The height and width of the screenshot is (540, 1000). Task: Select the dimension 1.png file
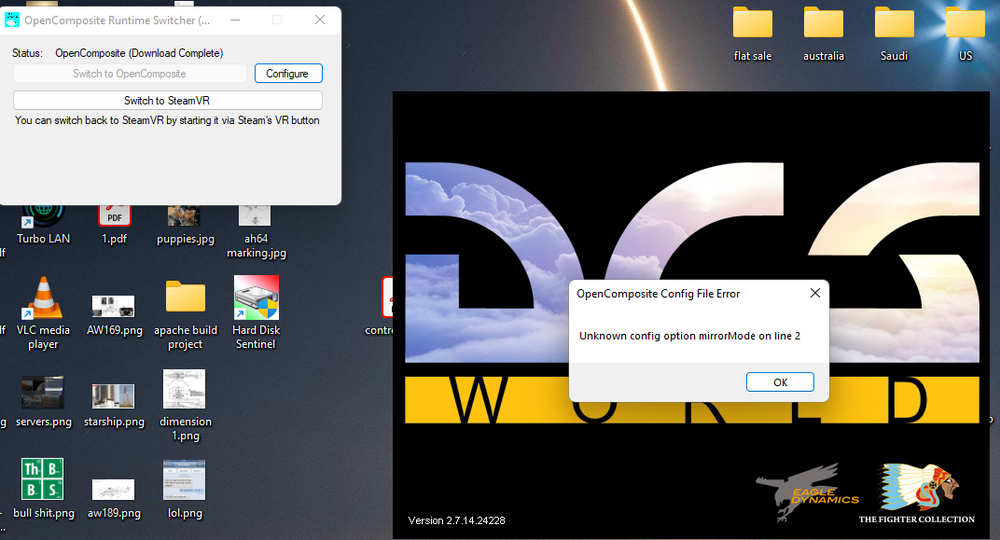click(x=185, y=405)
